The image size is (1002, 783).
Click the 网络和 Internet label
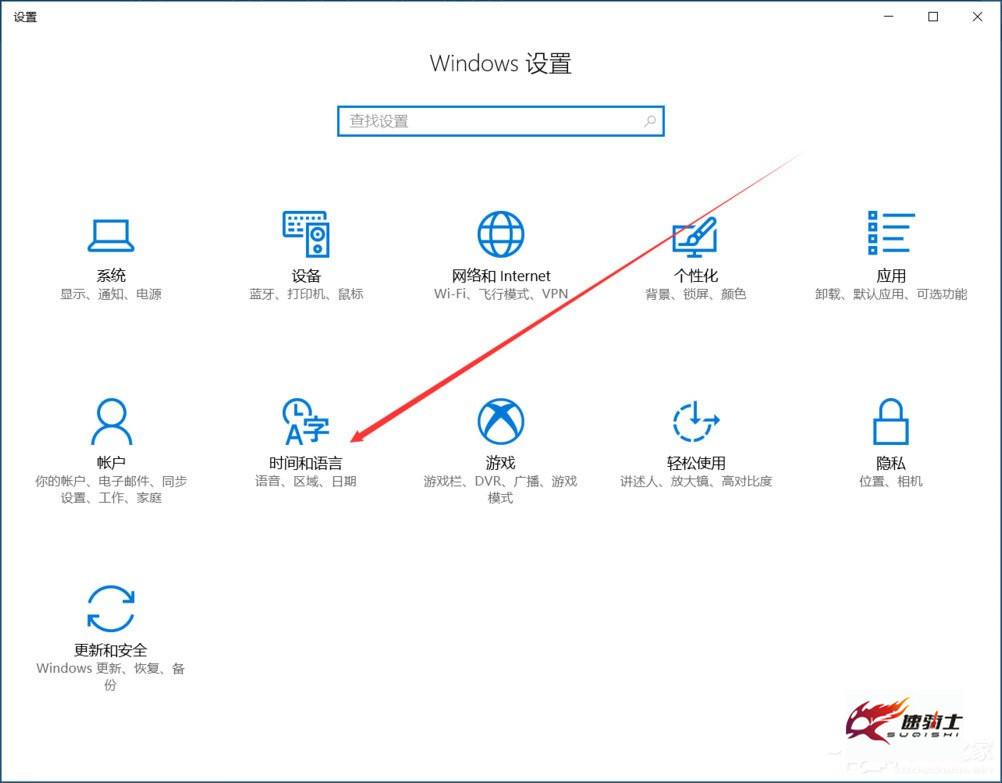pyautogui.click(x=501, y=275)
